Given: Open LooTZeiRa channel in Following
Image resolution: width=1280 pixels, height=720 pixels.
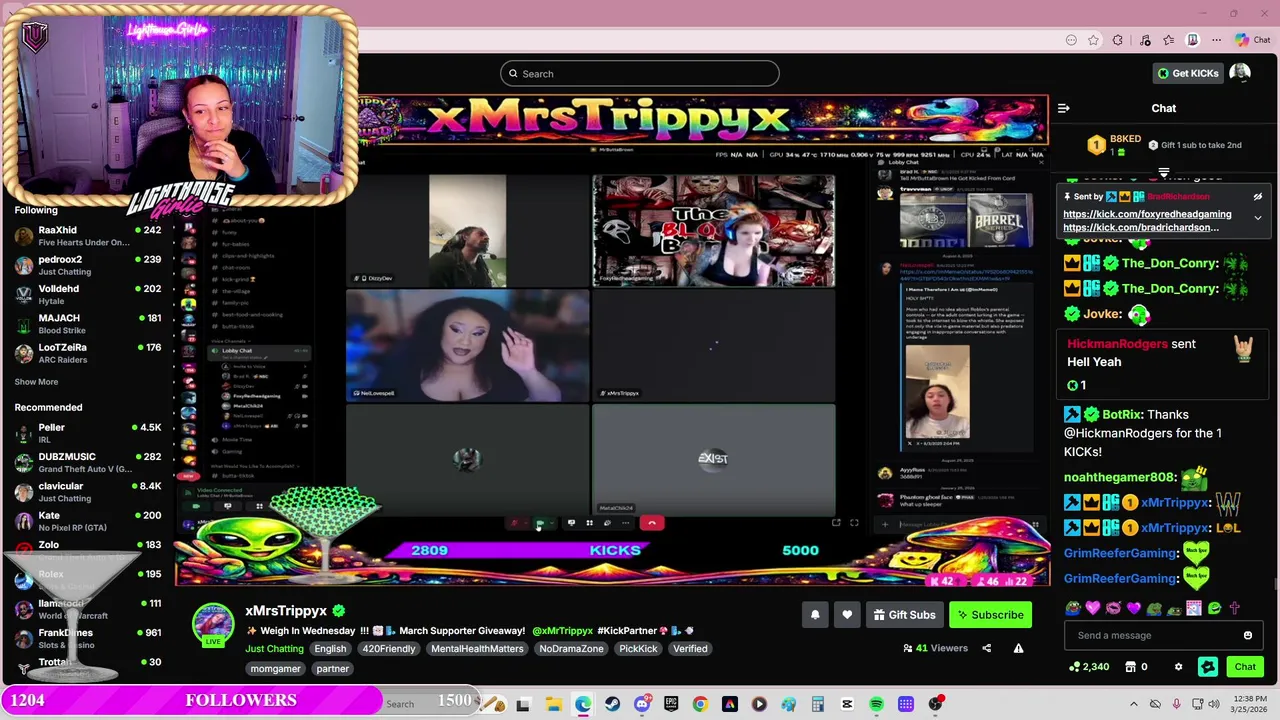Looking at the screenshot, I should click(x=88, y=353).
